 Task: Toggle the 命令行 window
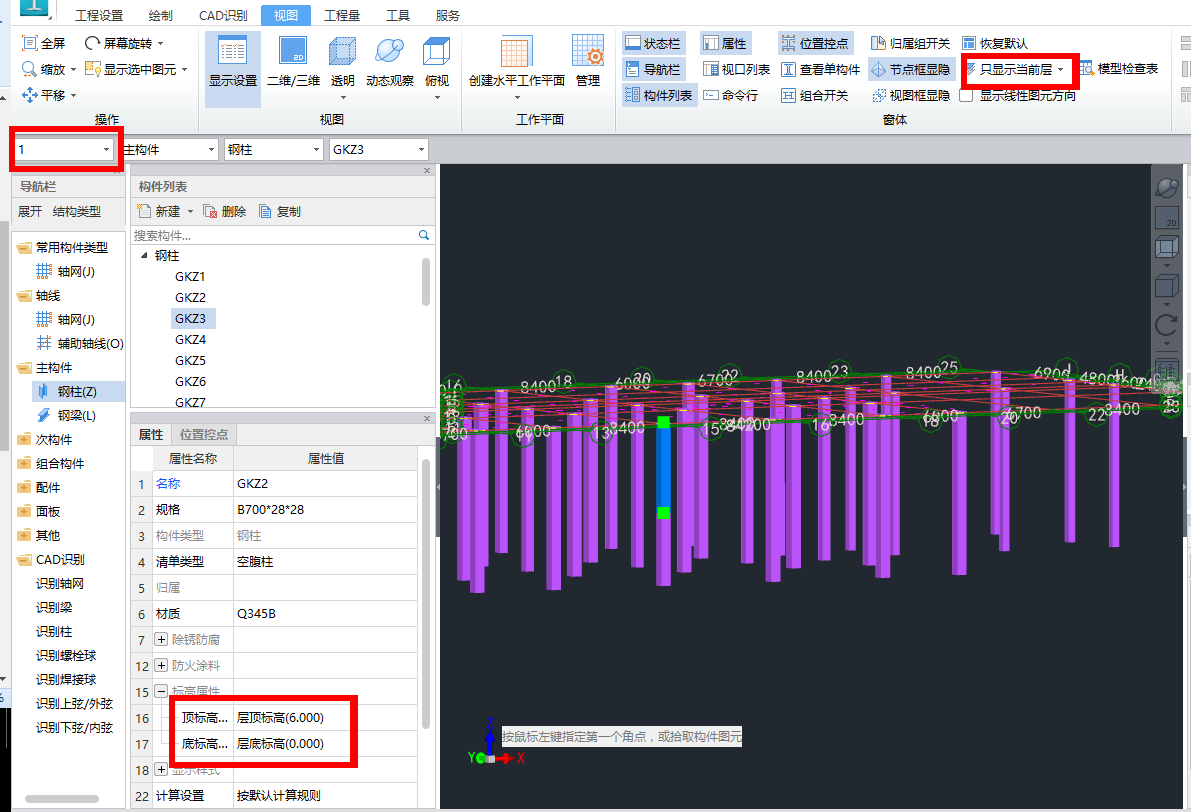[x=730, y=95]
